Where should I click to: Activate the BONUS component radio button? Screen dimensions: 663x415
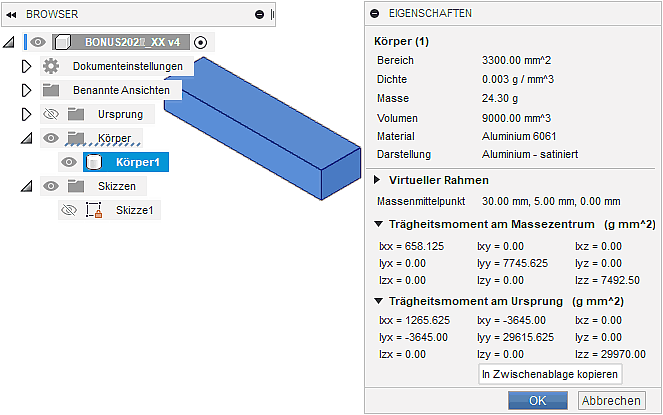[x=201, y=42]
